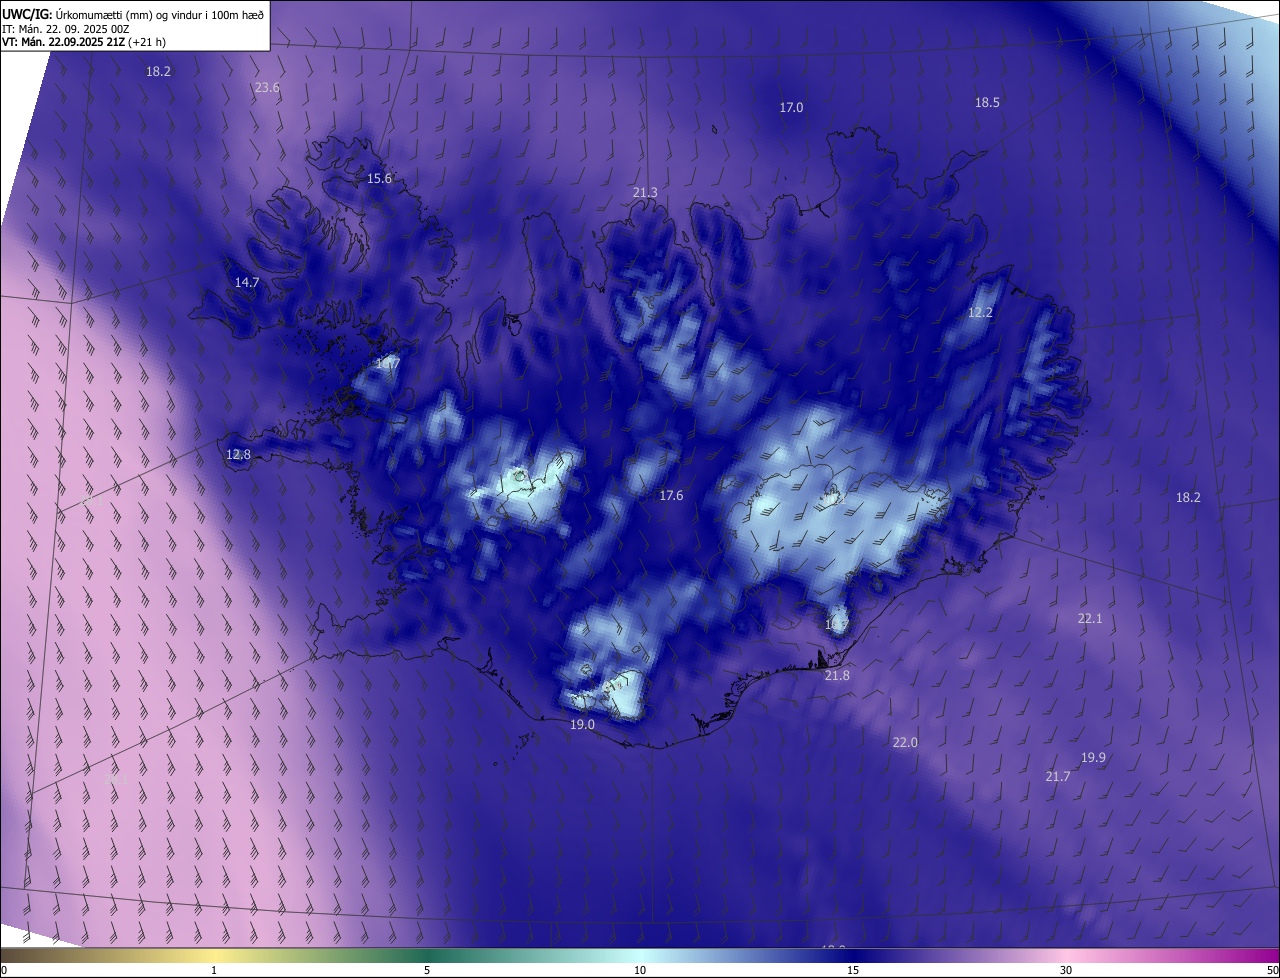1280x978 pixels.
Task: Click the 5 tick on the colour scale
Action: click(x=427, y=970)
